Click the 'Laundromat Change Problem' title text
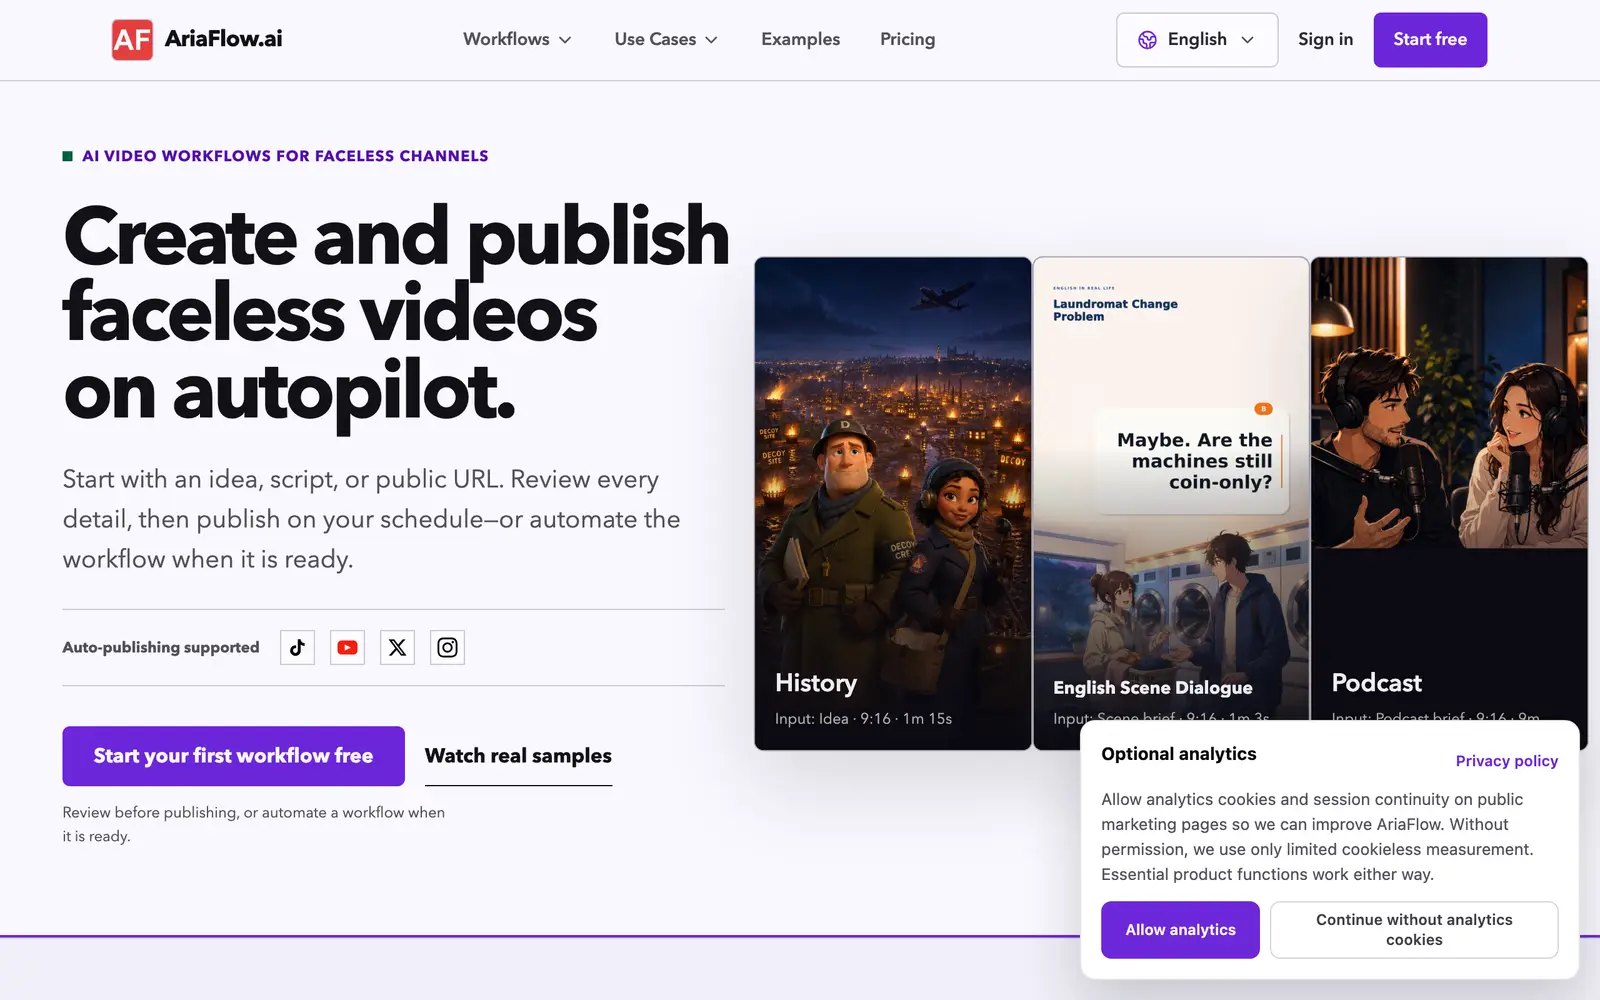This screenshot has width=1600, height=1000. click(x=1115, y=310)
